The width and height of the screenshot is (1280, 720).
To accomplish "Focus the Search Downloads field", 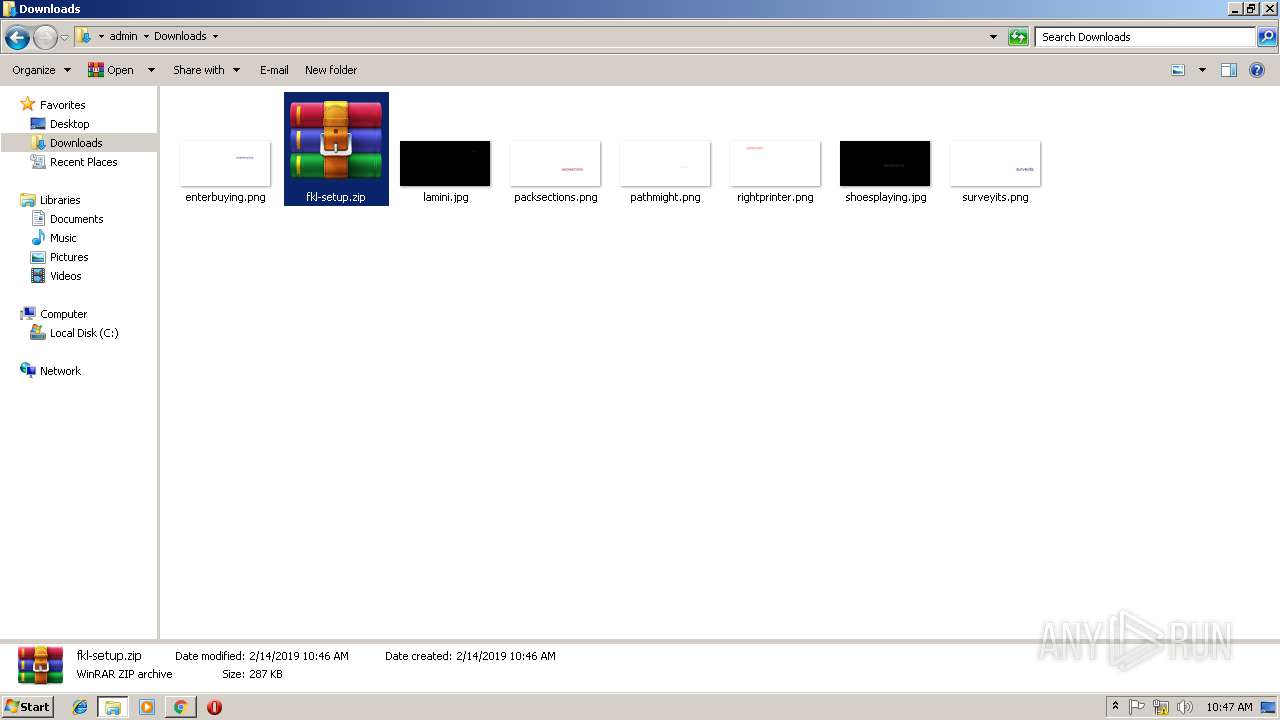I will point(1145,37).
